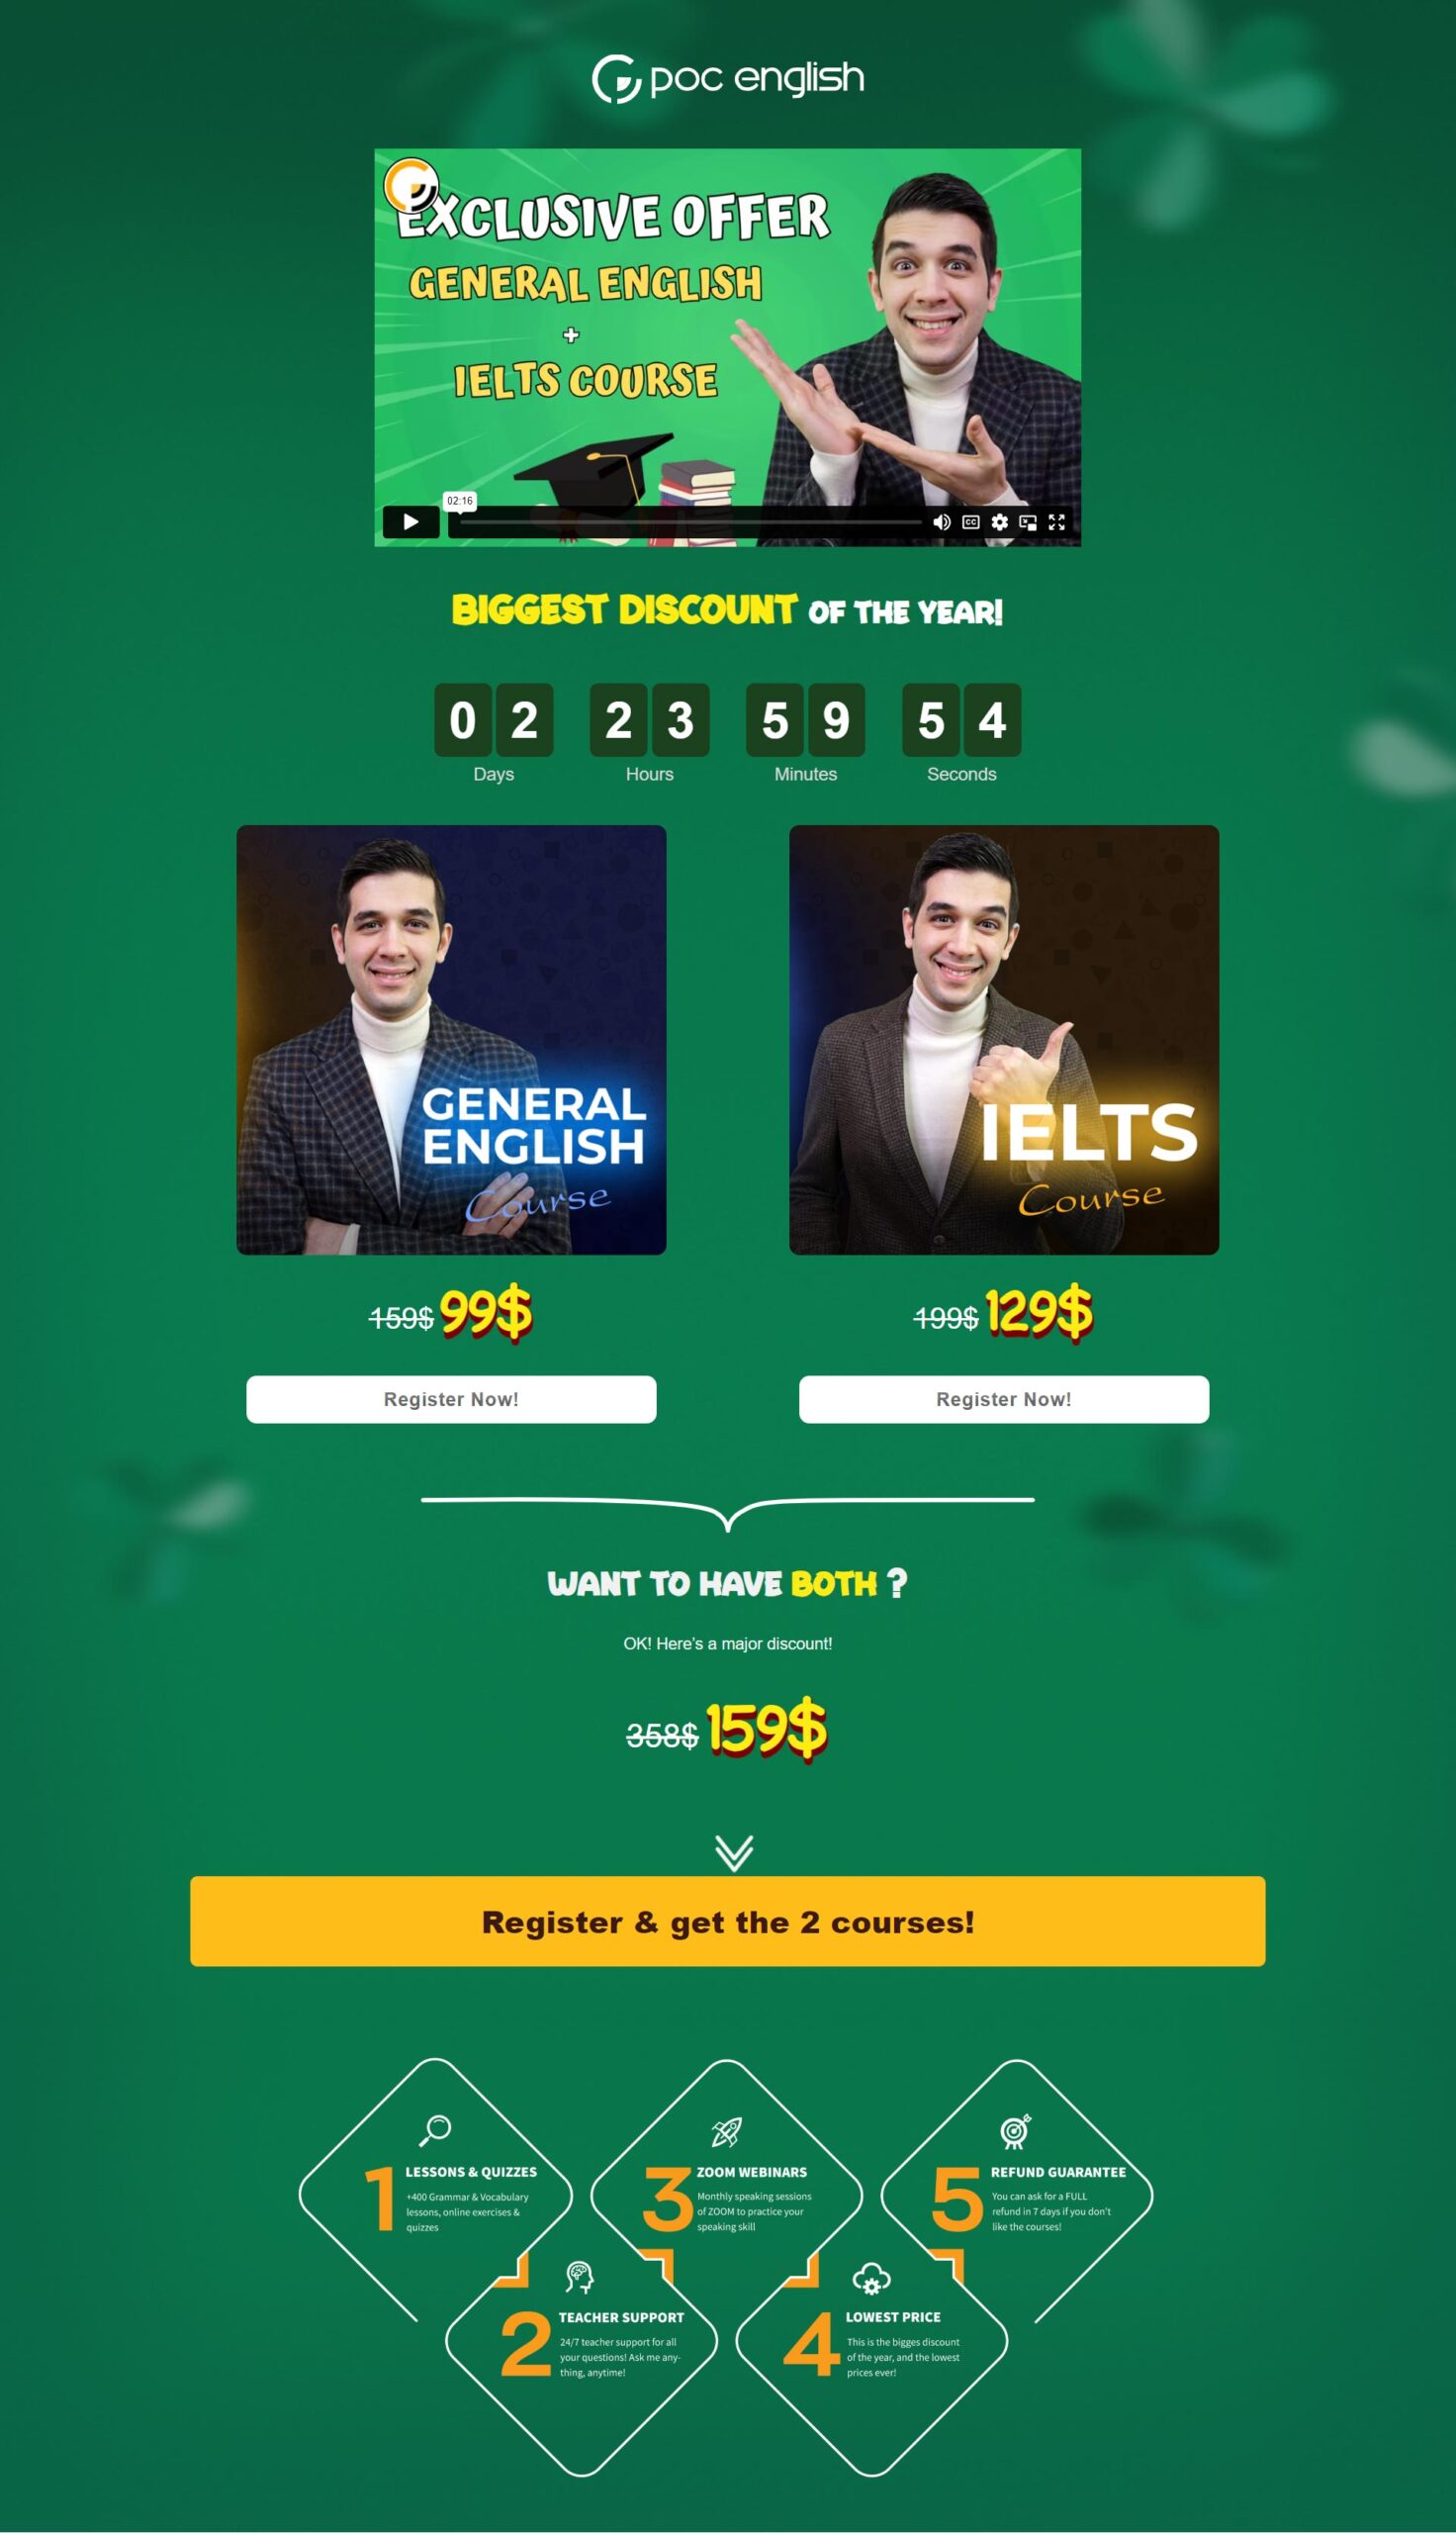
Task: Click double chevron arrow above yellow button
Action: (x=734, y=1852)
